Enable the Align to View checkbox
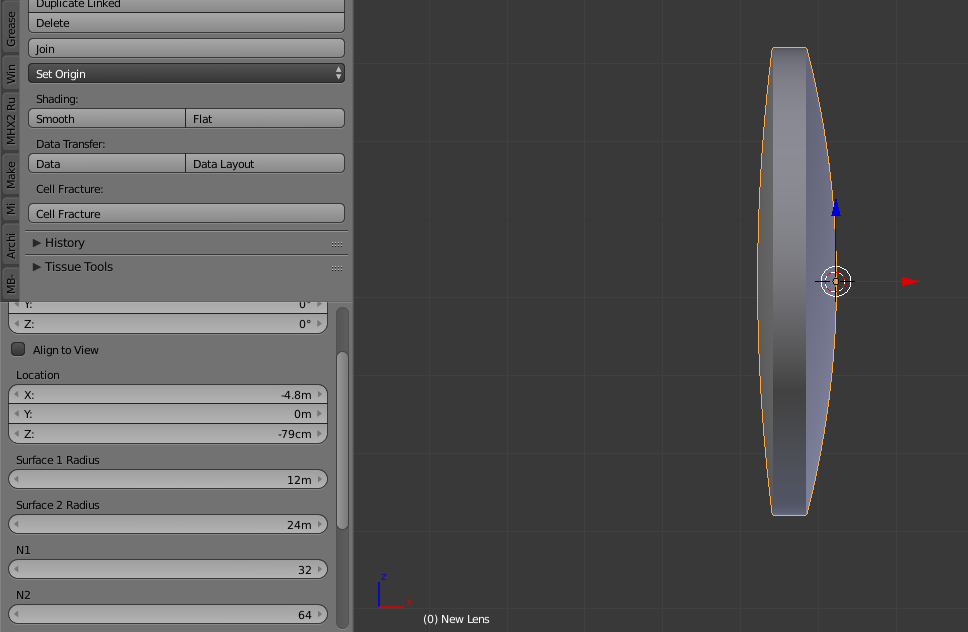This screenshot has width=968, height=632. (x=18, y=350)
